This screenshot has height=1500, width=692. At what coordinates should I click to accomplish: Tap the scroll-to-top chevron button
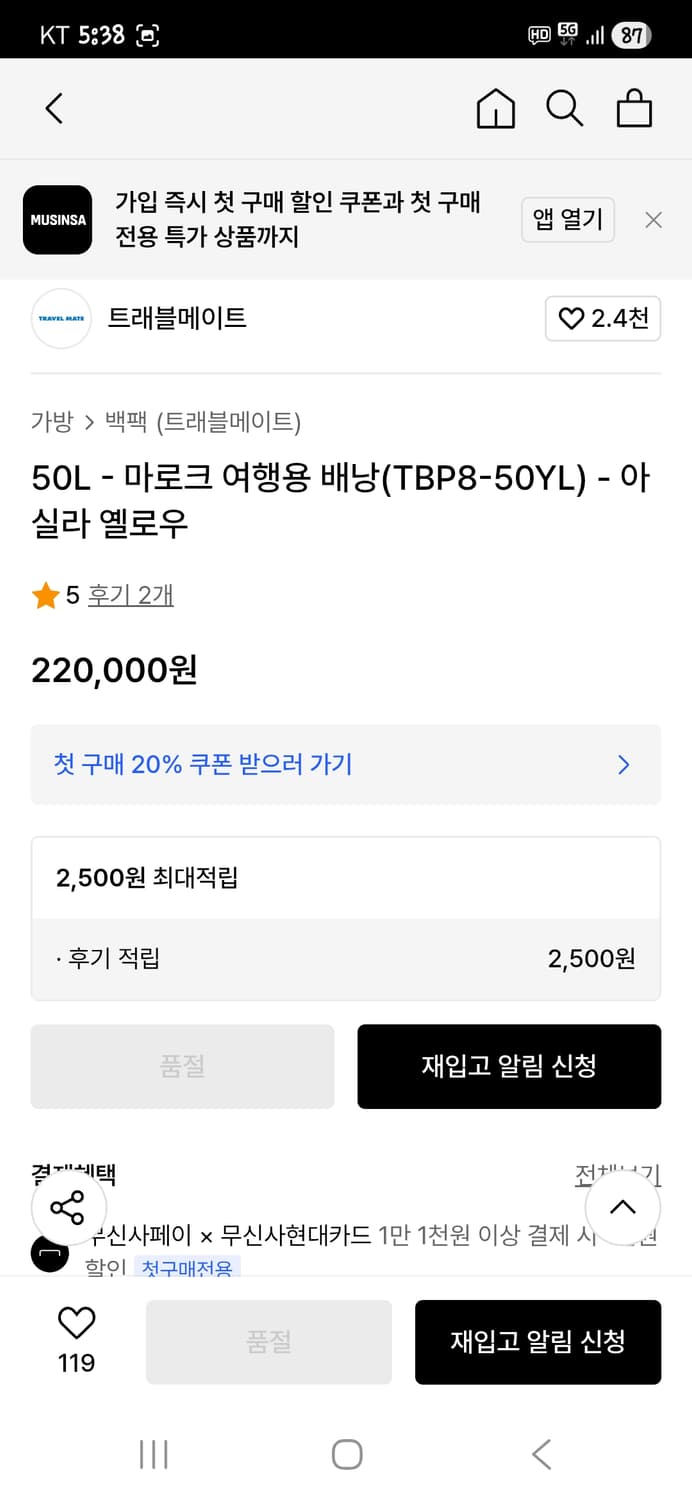point(623,1208)
